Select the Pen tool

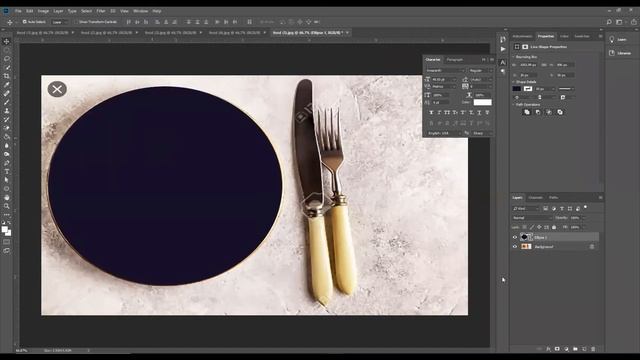tap(7, 163)
